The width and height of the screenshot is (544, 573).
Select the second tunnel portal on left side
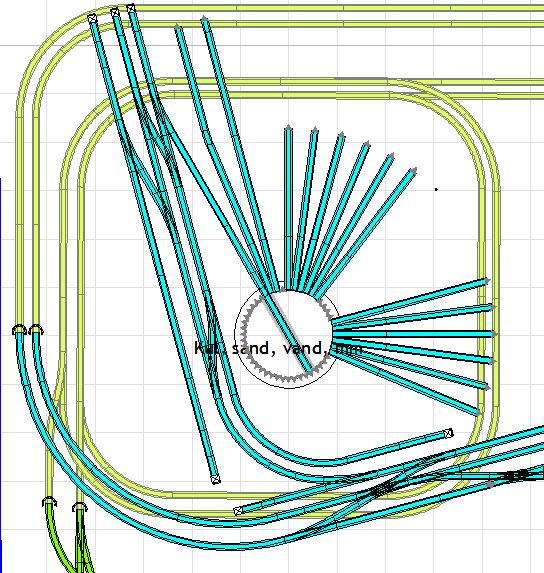(x=36, y=330)
